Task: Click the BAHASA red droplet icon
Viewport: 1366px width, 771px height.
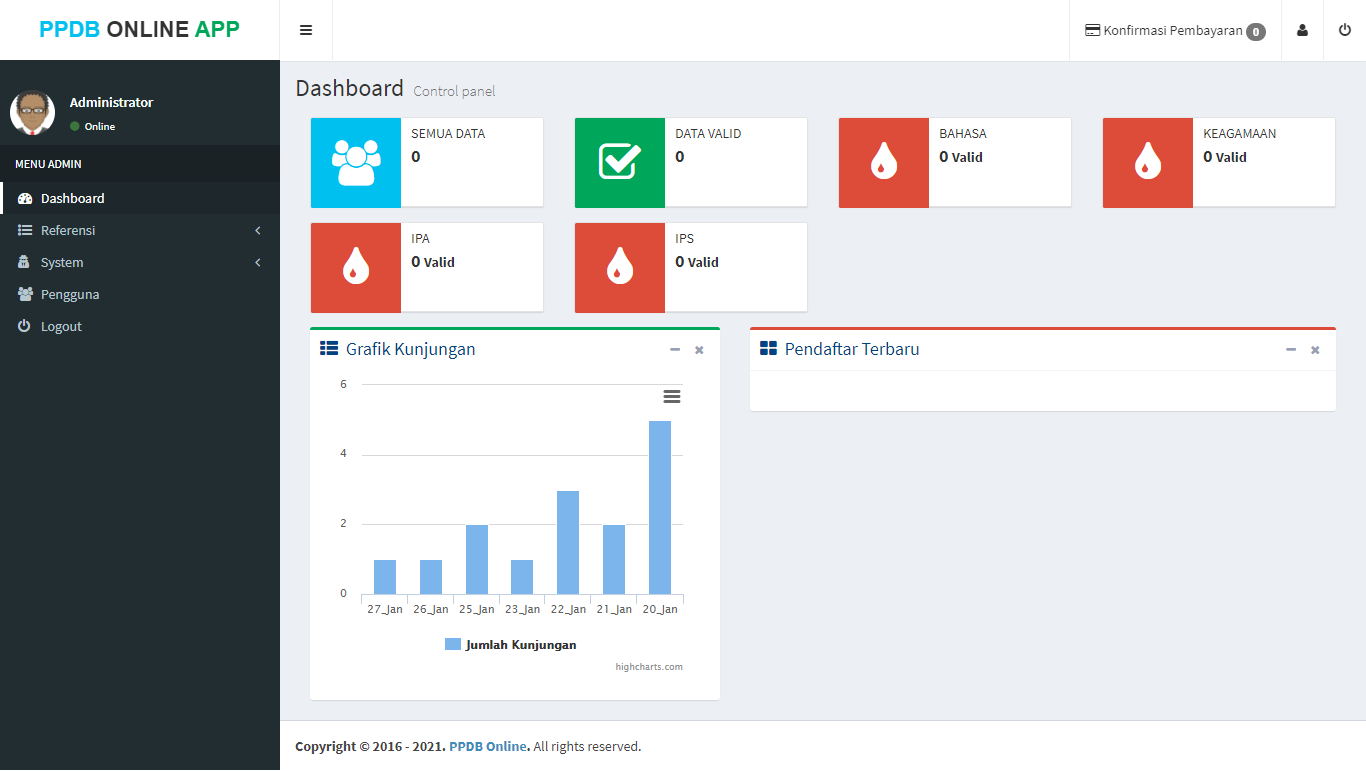Action: pos(884,163)
